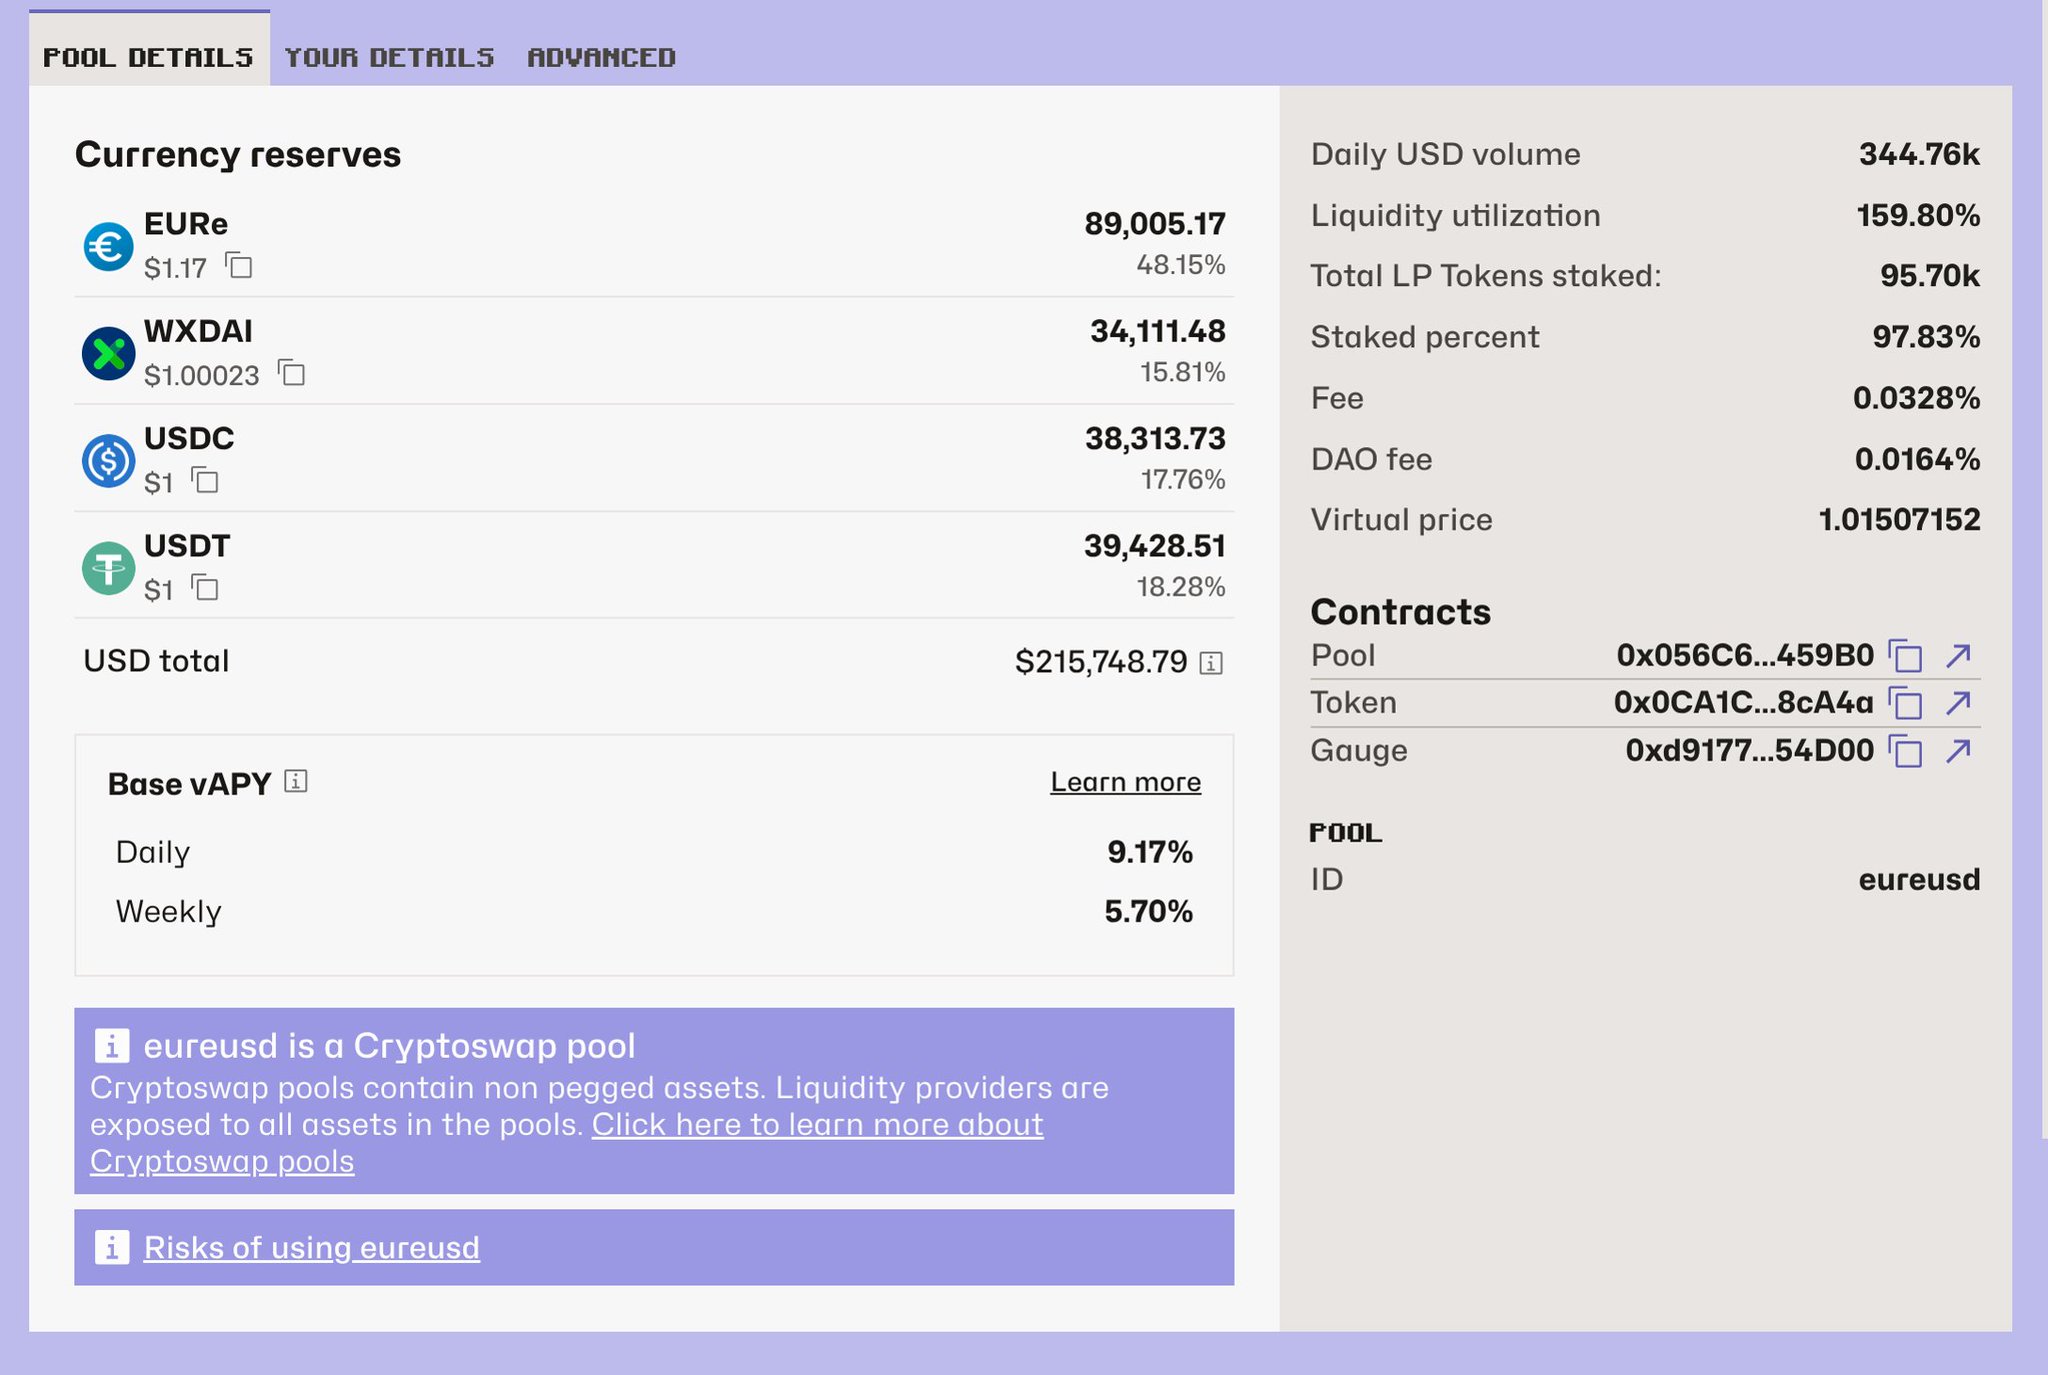
Task: Click the EURe euro coin logo
Action: (x=108, y=246)
